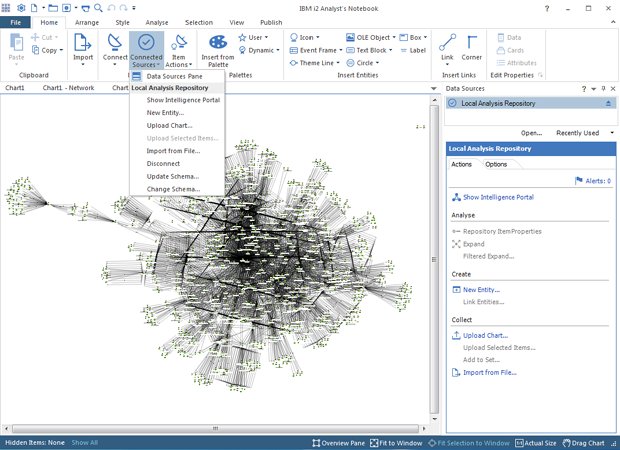Insert a Box entity
This screenshot has height=450, width=620.
[x=413, y=38]
